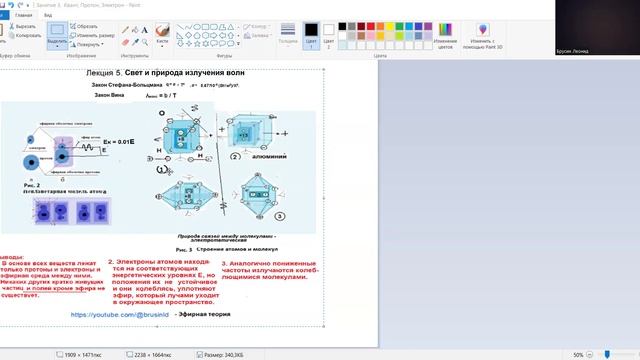Click Cut (Вырезать) in clipboard group
This screenshot has width=640, height=360.
pos(23,26)
